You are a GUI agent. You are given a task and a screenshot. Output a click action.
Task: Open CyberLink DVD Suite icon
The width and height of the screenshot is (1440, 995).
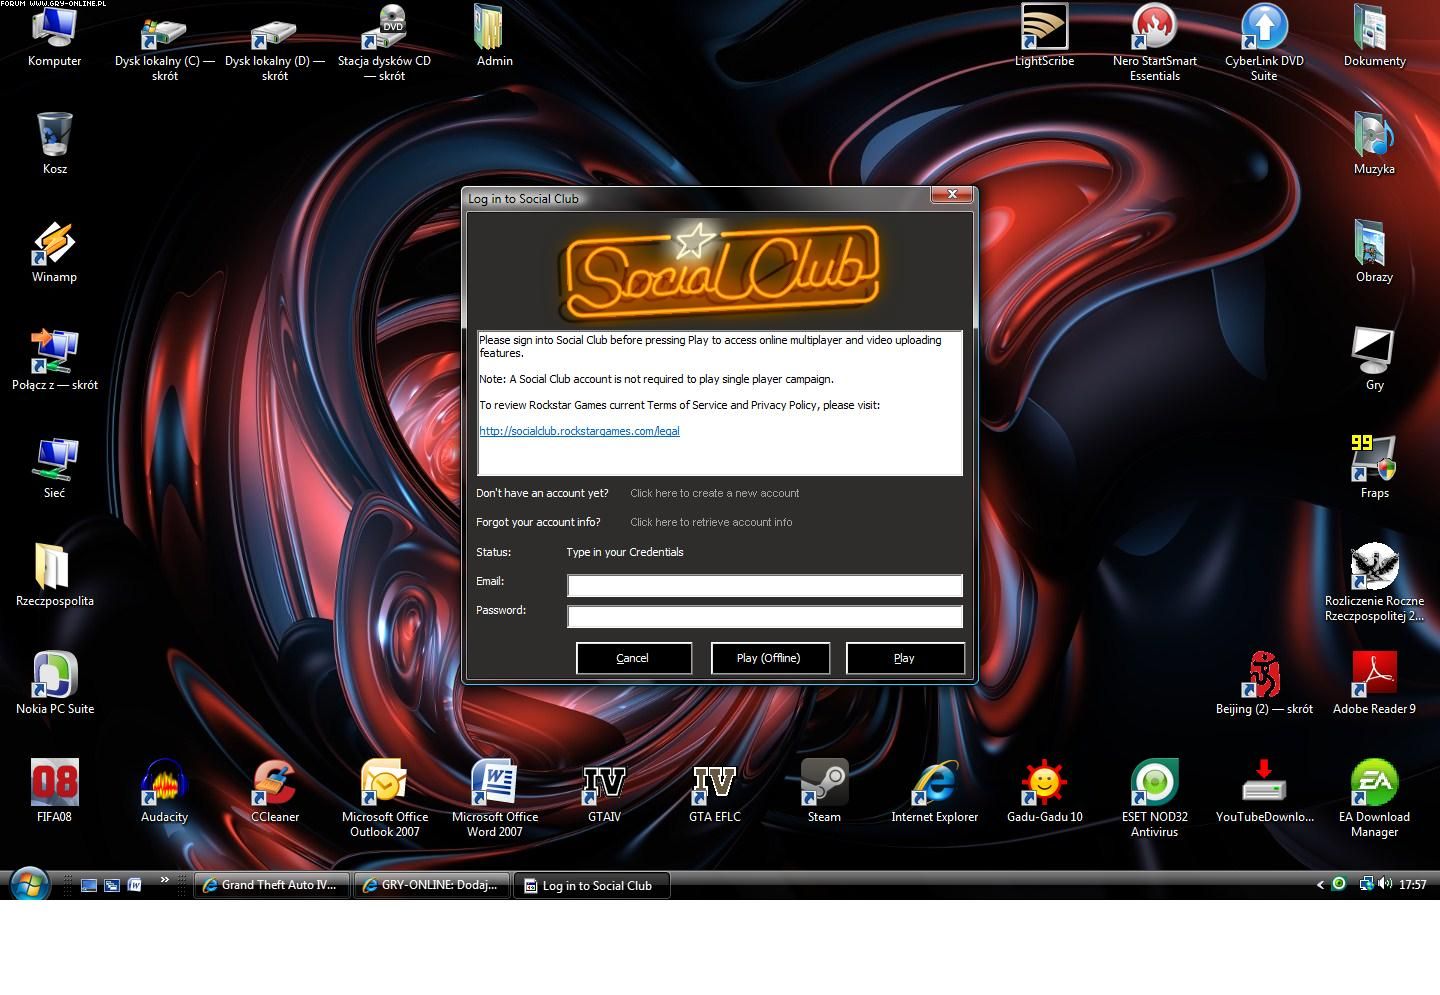pyautogui.click(x=1264, y=42)
